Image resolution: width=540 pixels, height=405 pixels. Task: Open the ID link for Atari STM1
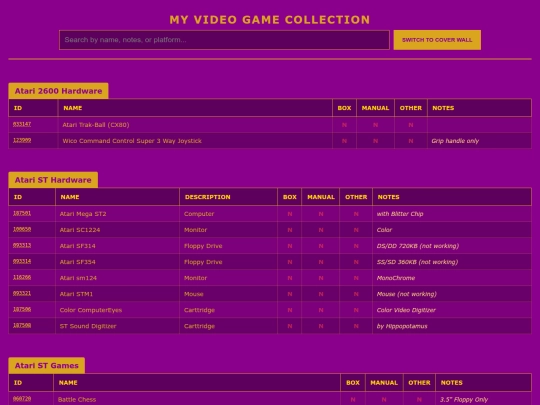click(x=22, y=293)
